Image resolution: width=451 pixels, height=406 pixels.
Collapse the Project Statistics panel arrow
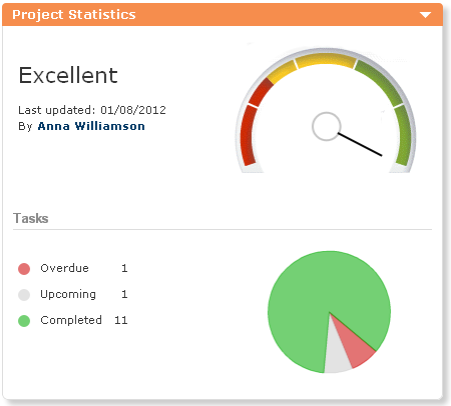(425, 15)
